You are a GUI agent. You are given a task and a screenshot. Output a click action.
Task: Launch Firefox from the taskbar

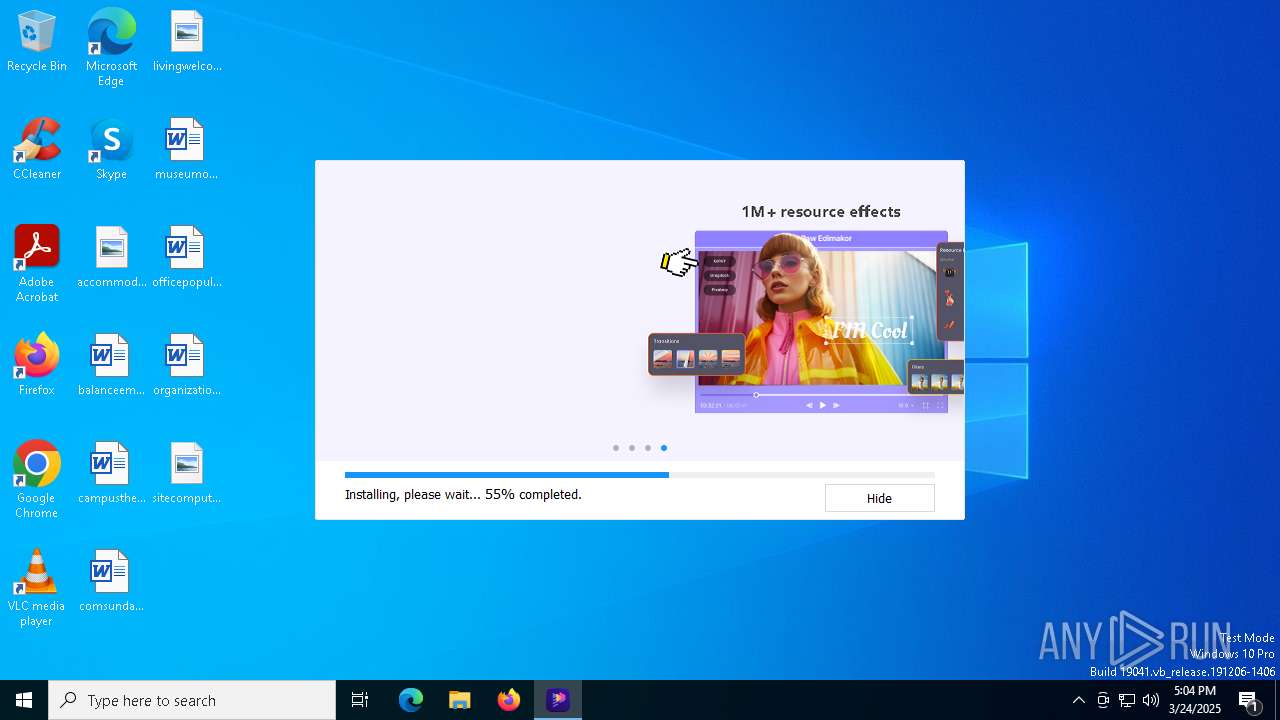(509, 700)
